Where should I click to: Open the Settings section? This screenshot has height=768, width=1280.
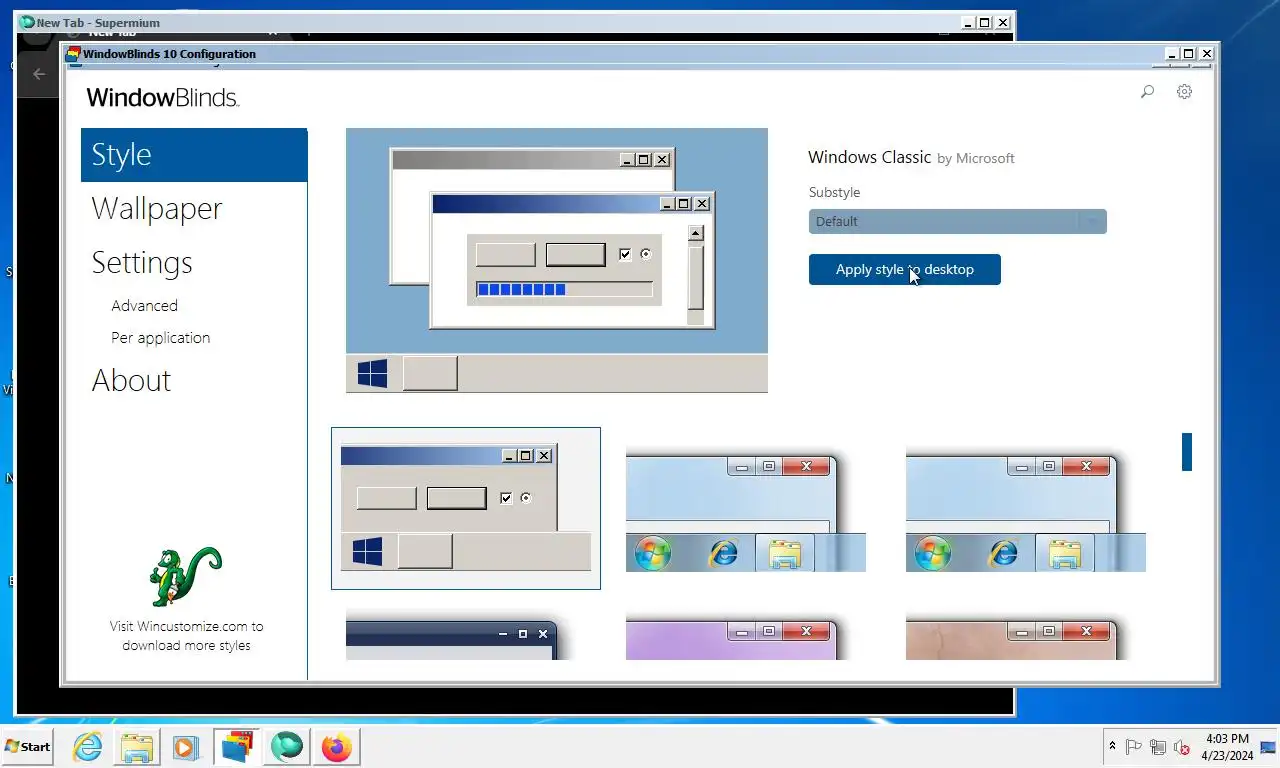click(142, 263)
